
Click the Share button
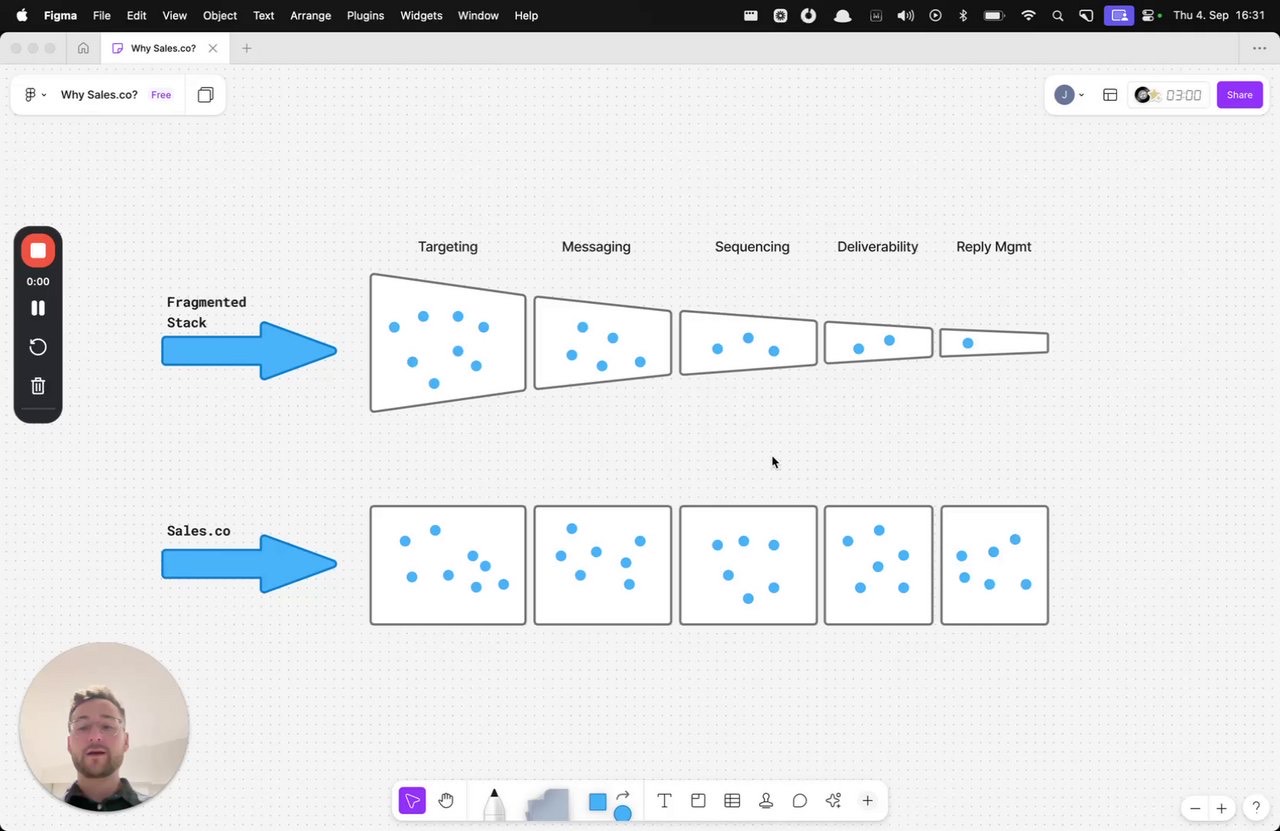click(x=1240, y=95)
